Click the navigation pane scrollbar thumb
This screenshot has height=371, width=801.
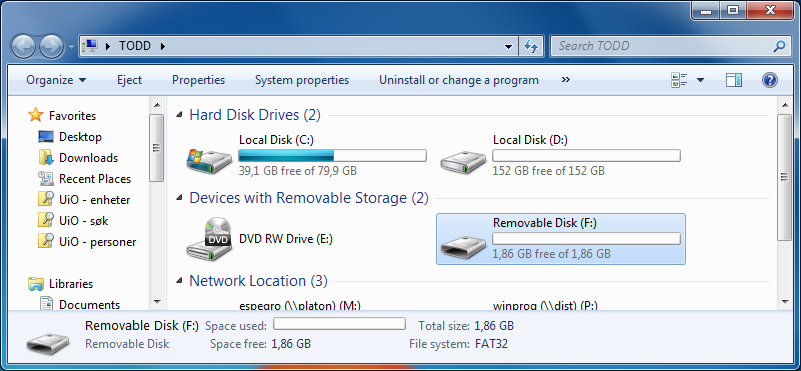156,148
